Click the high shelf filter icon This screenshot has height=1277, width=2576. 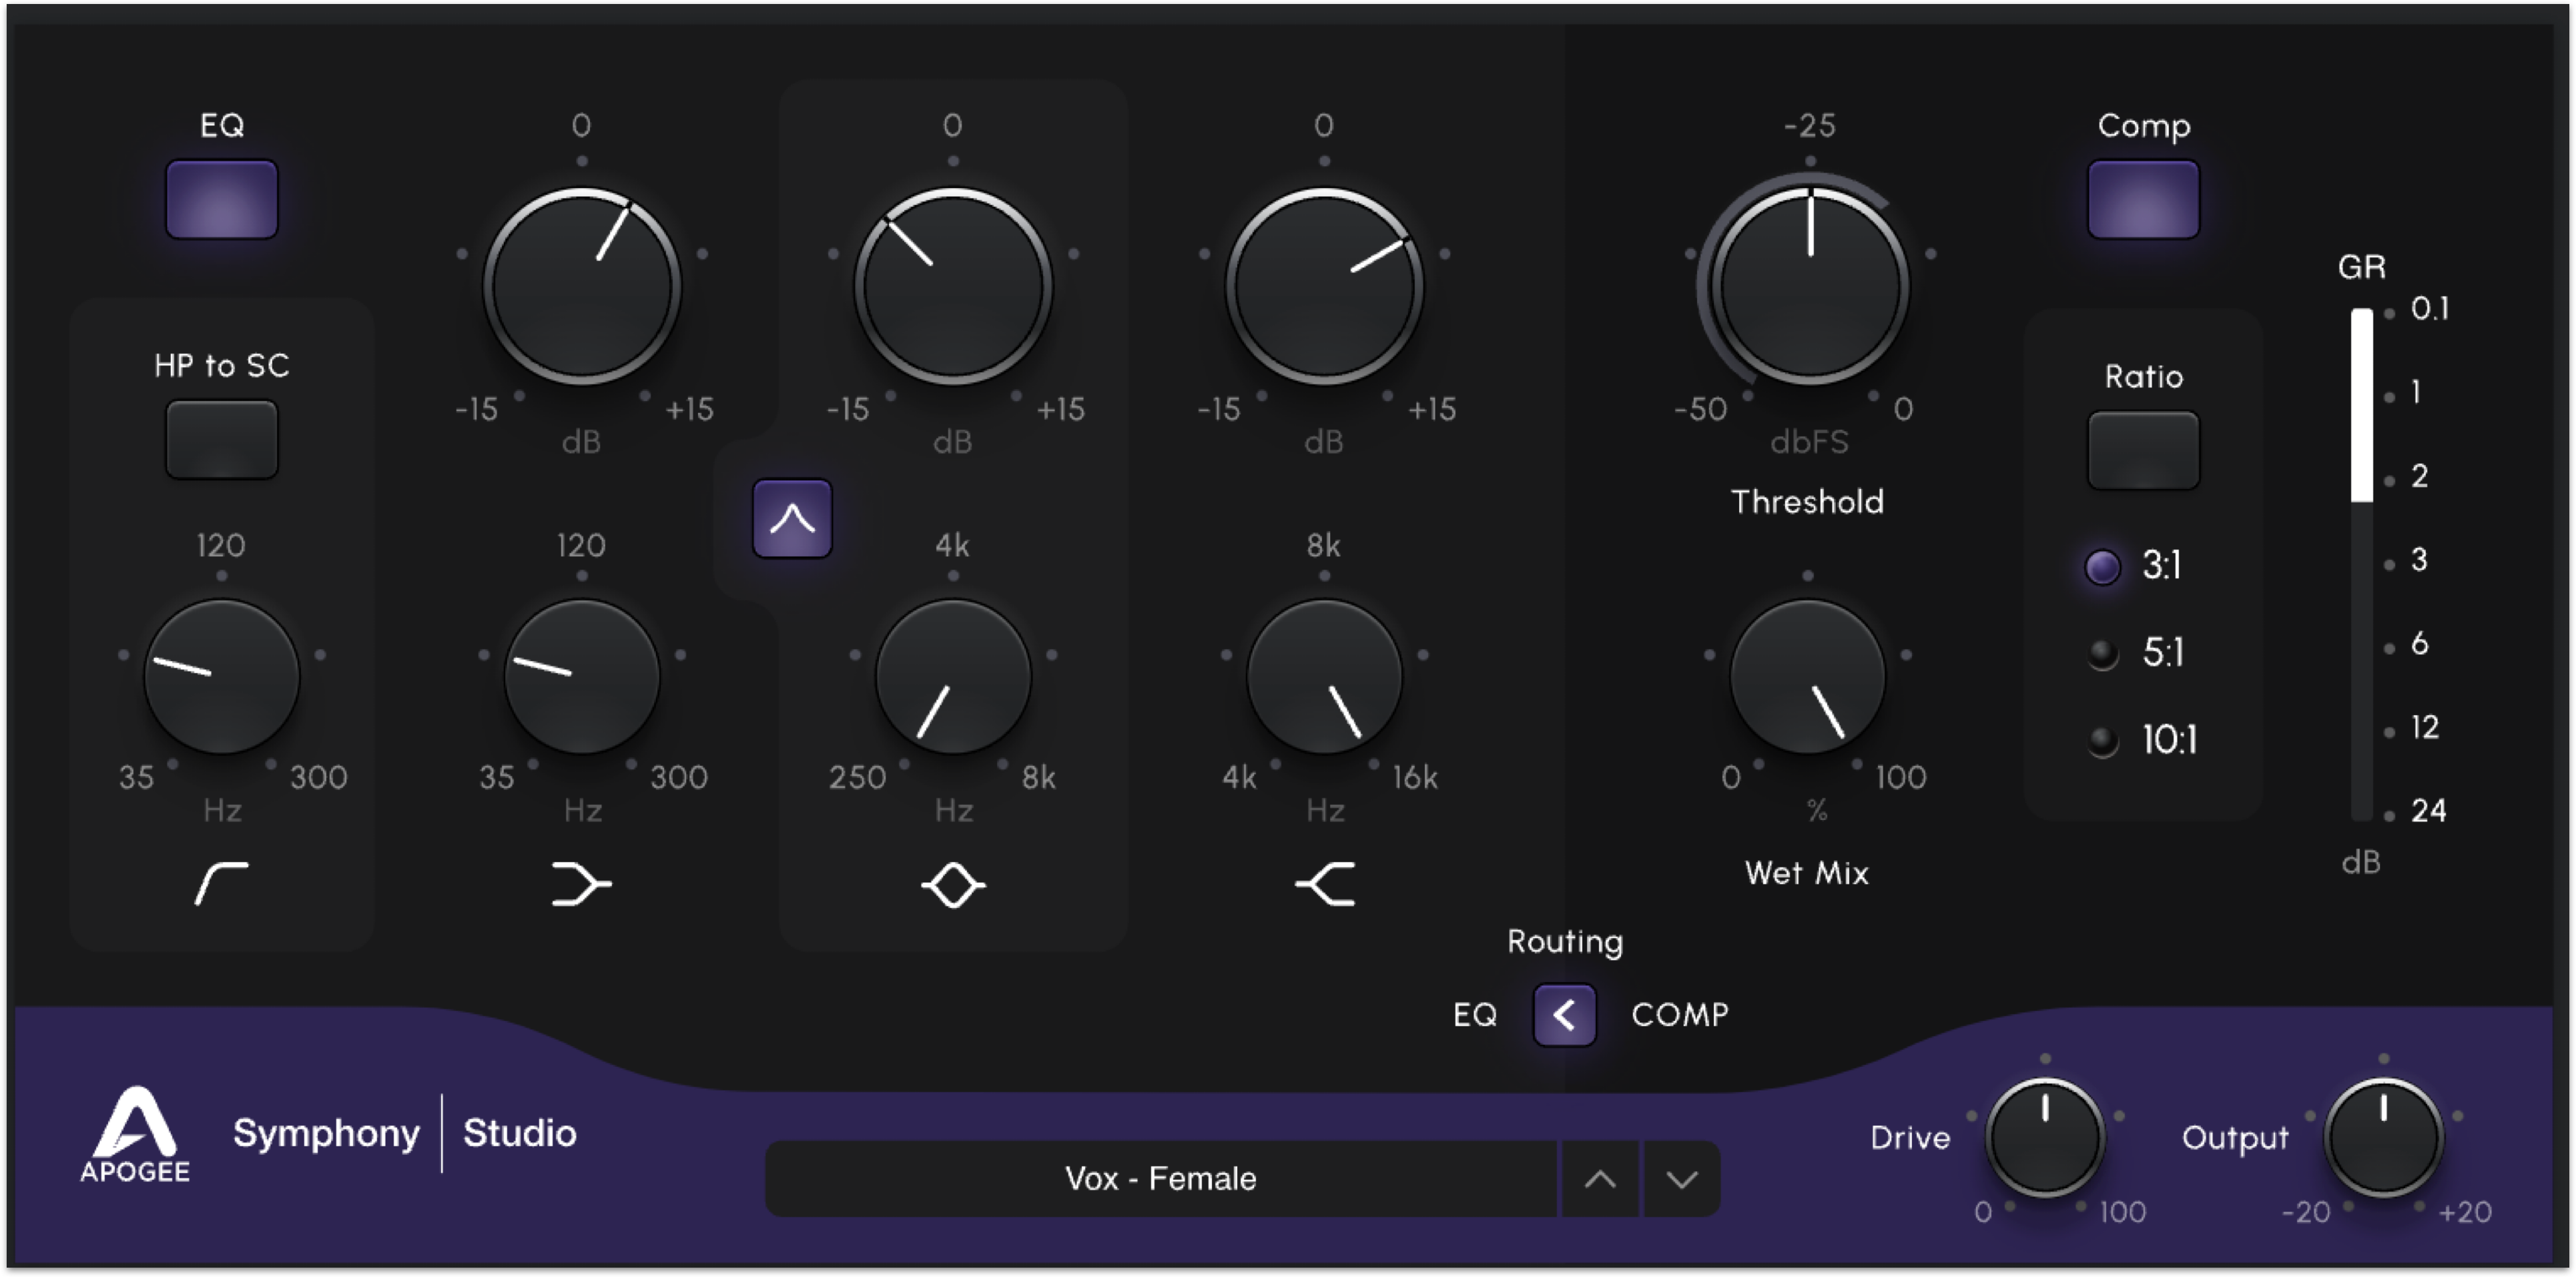[1325, 884]
